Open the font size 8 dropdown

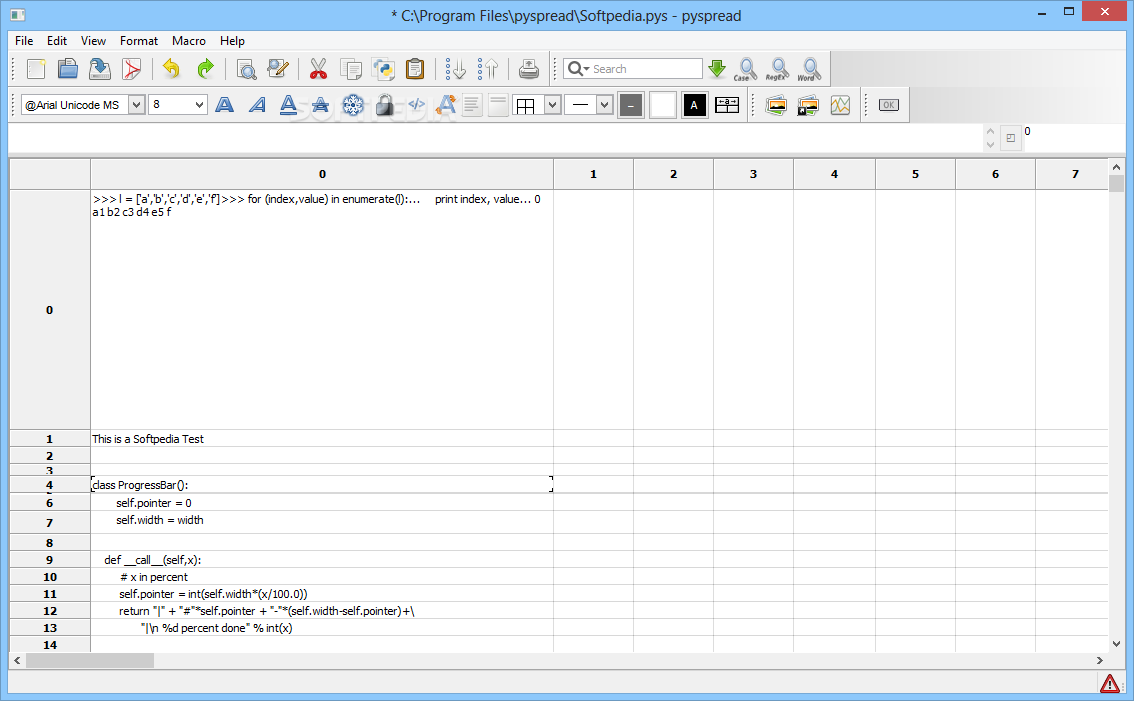coord(199,105)
